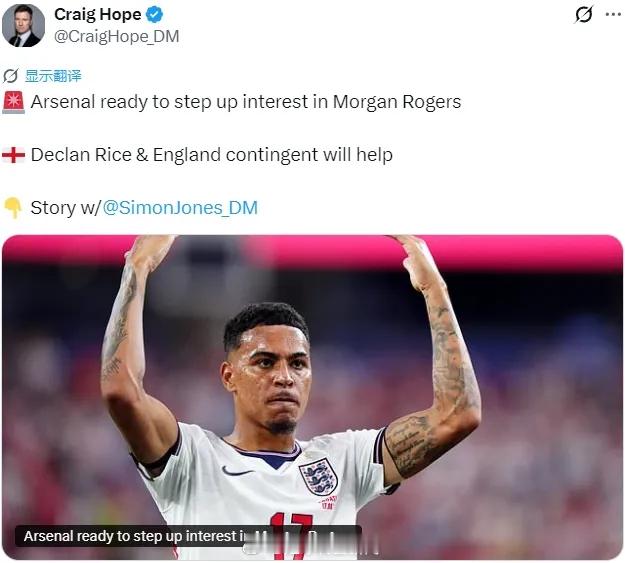The width and height of the screenshot is (625, 563).
Task: Click the England crest on the shirt in photo
Action: 318,476
